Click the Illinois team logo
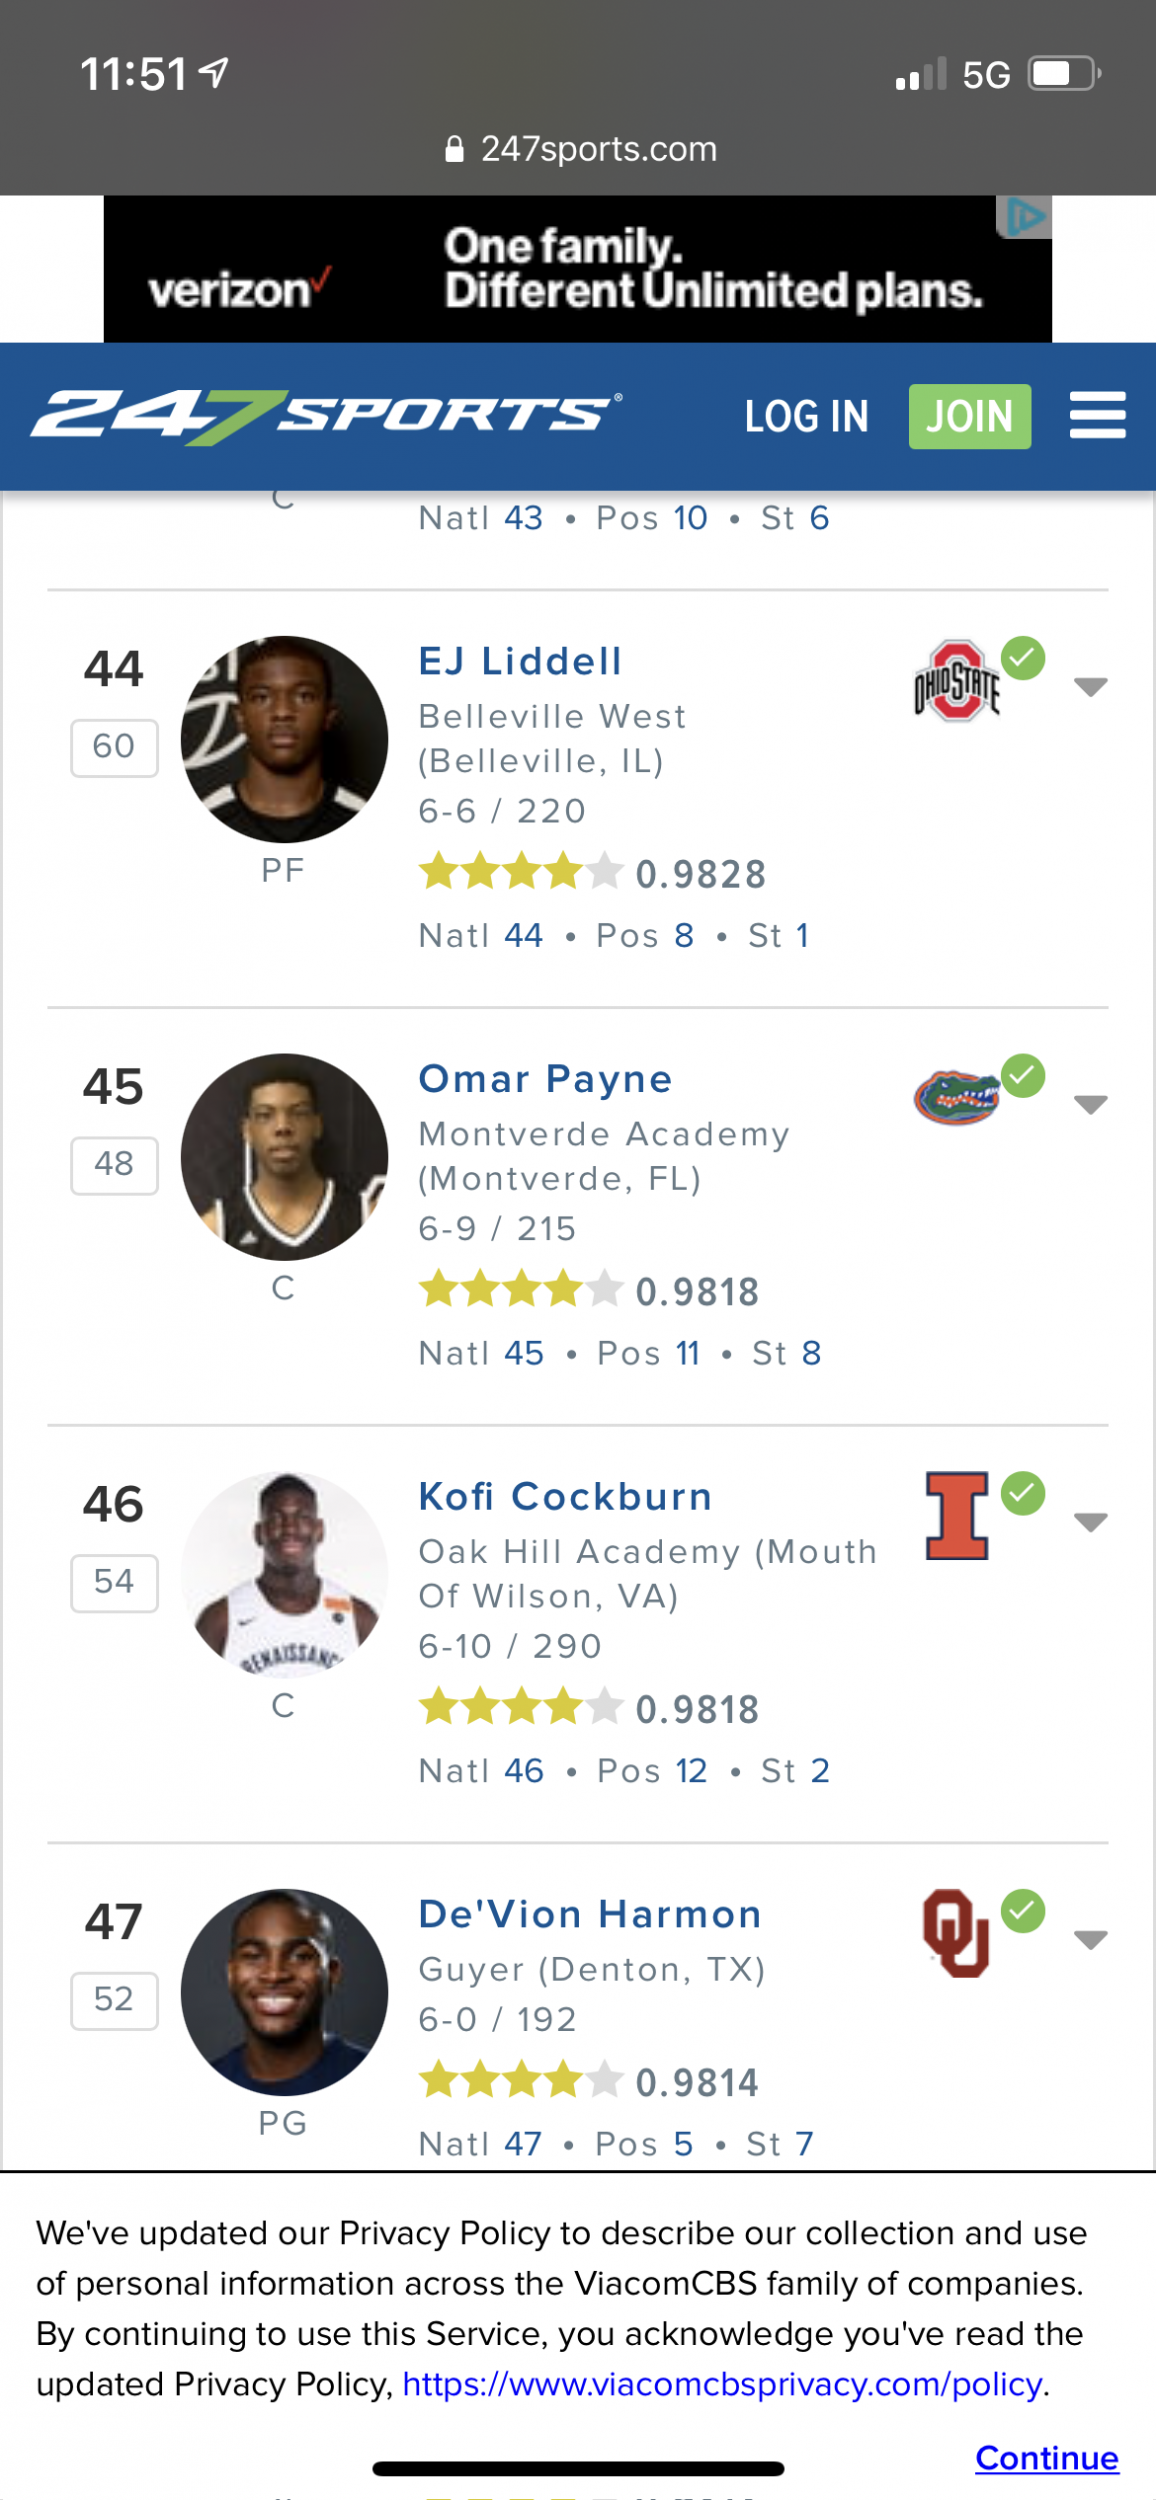This screenshot has height=2500, width=1156. (956, 1516)
